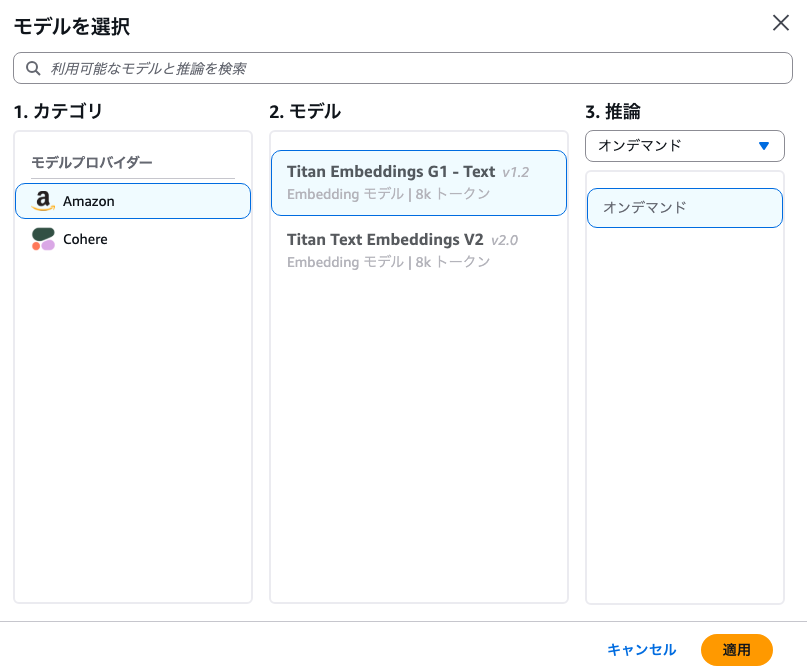Choose Titan Embeddings G1 - Text model

(418, 183)
